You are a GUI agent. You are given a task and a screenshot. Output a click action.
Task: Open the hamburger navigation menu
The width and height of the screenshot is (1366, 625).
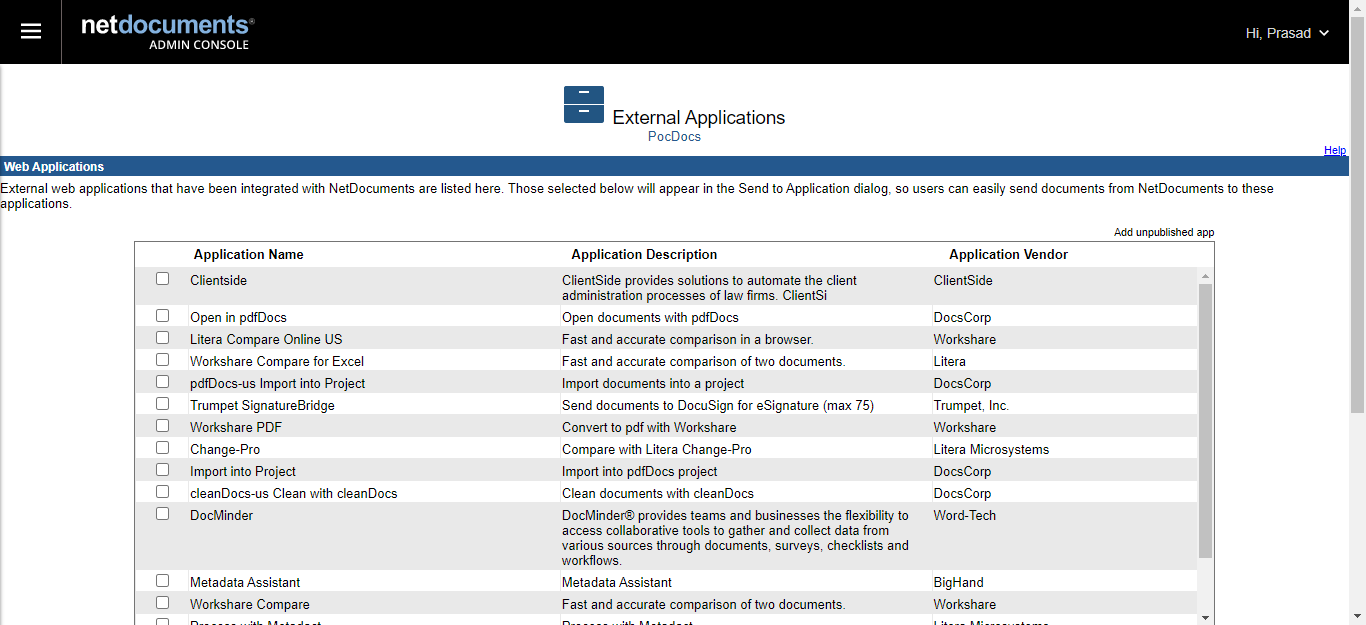(x=31, y=32)
